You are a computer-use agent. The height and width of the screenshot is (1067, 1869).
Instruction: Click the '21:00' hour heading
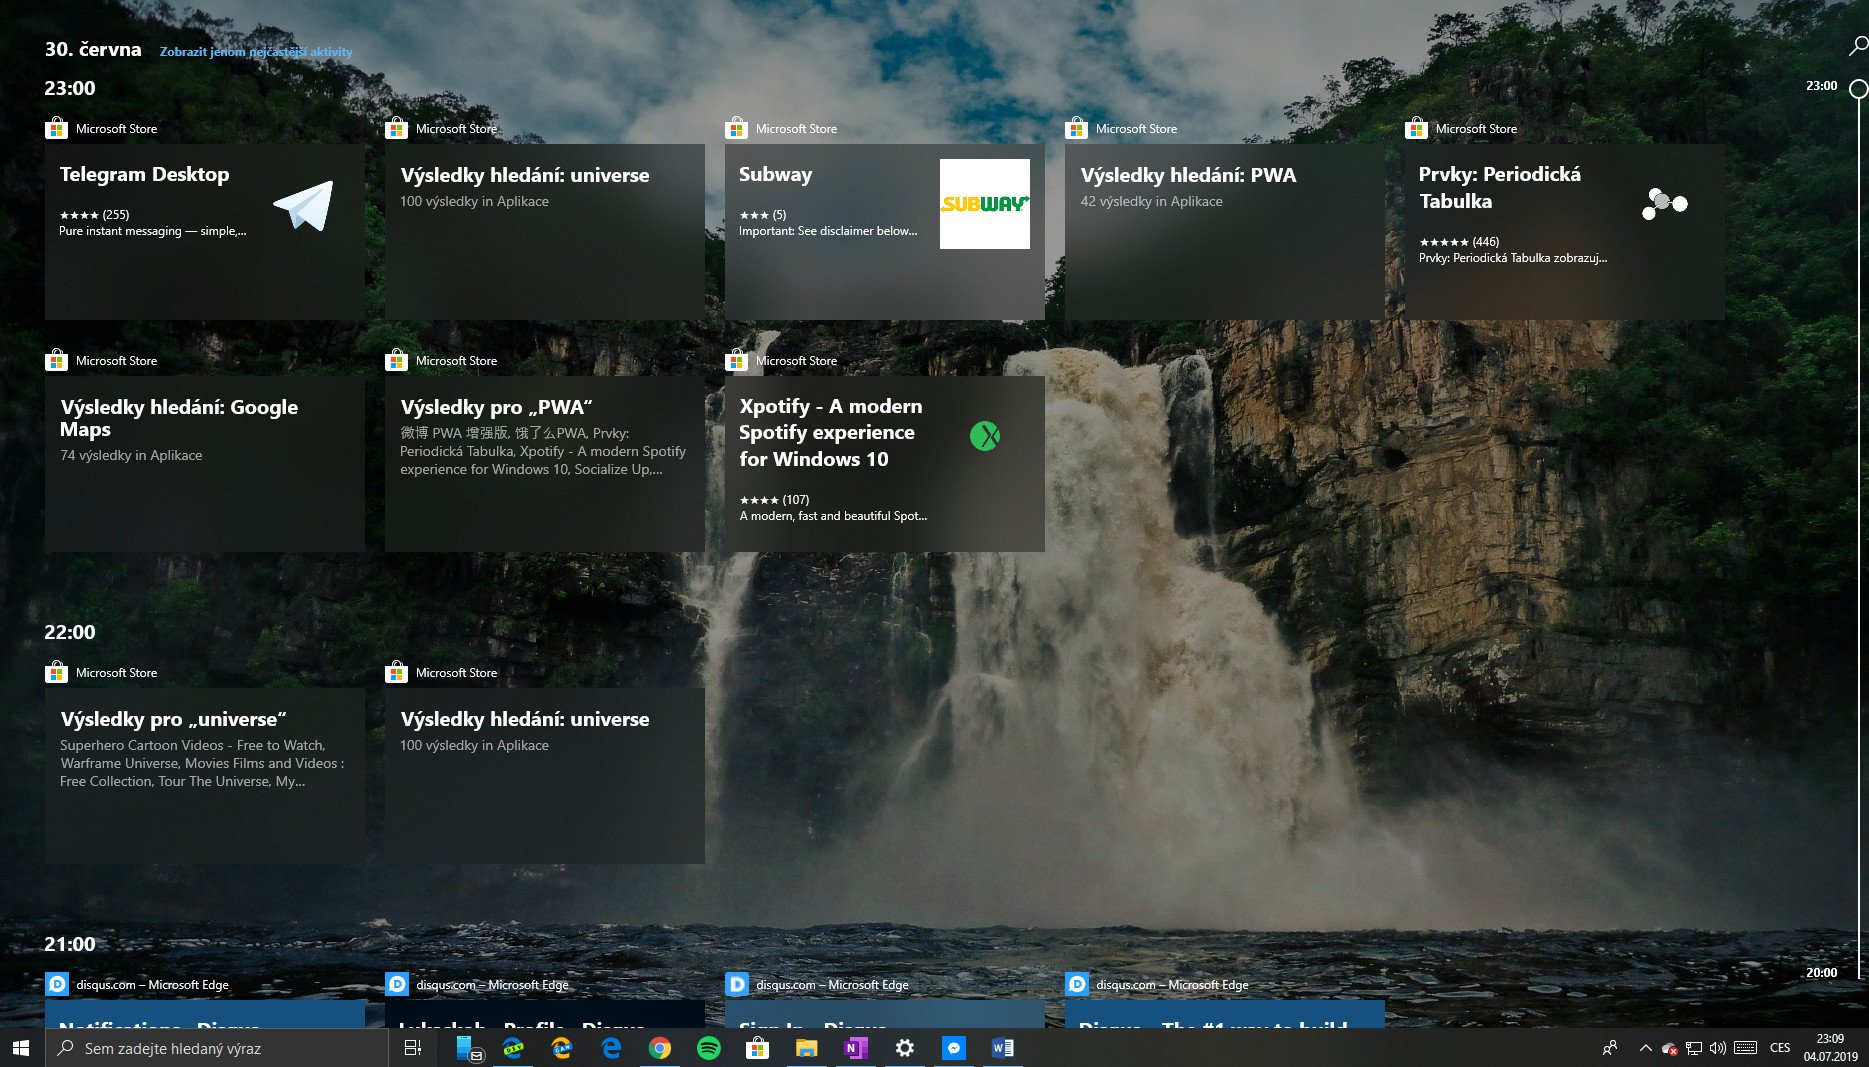click(70, 944)
